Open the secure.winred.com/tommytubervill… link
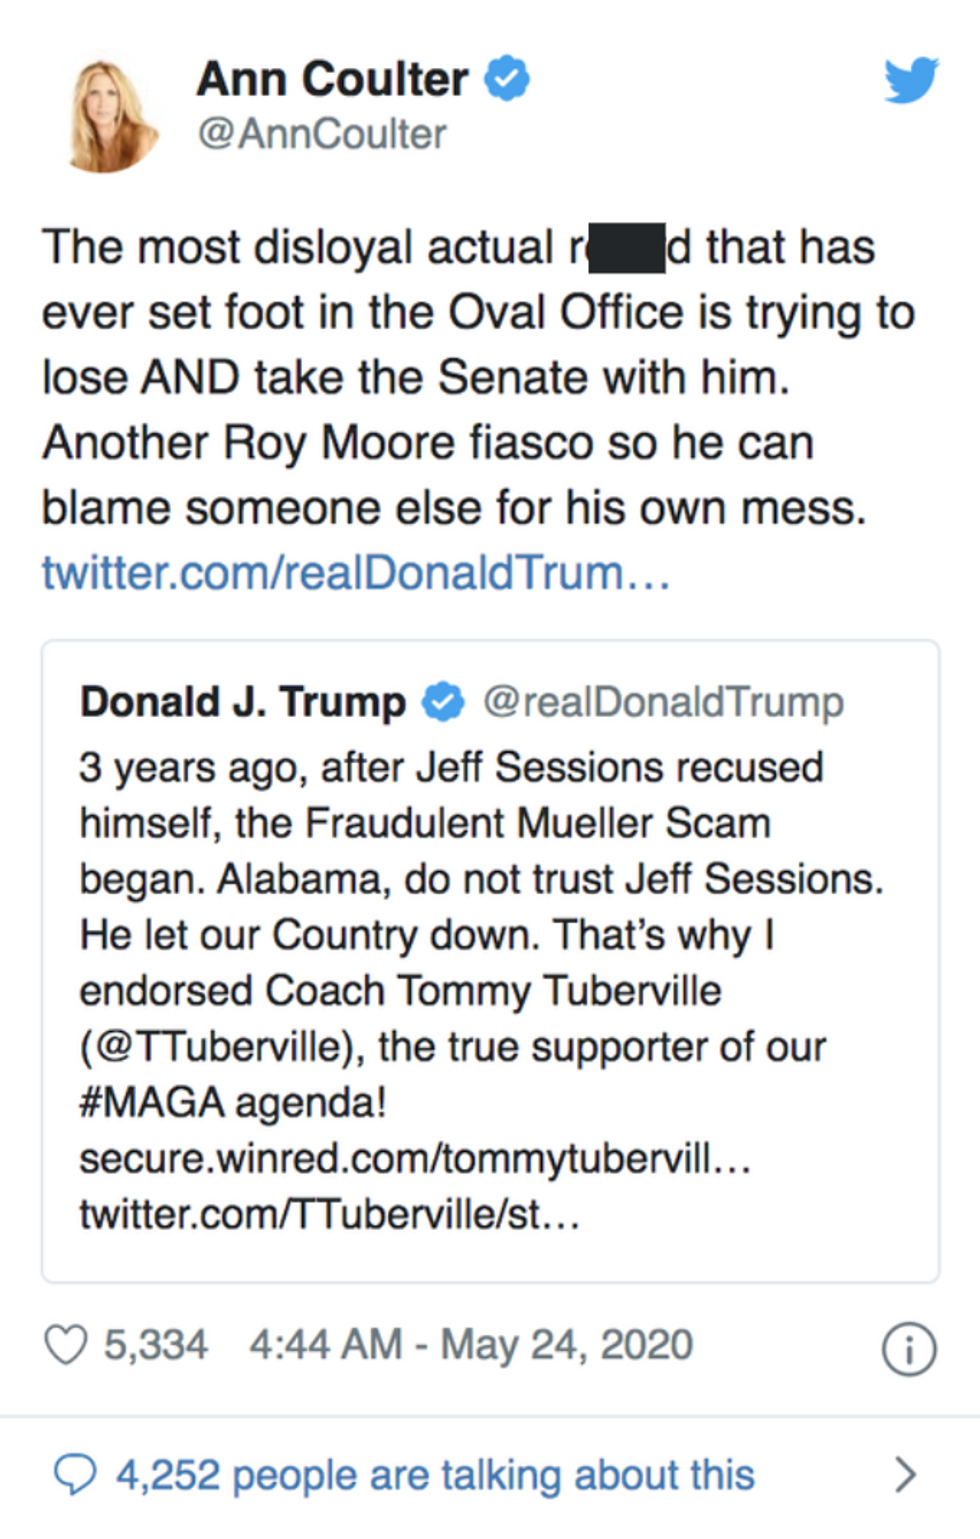Screen dimensions: 980x1539 (x=414, y=1159)
